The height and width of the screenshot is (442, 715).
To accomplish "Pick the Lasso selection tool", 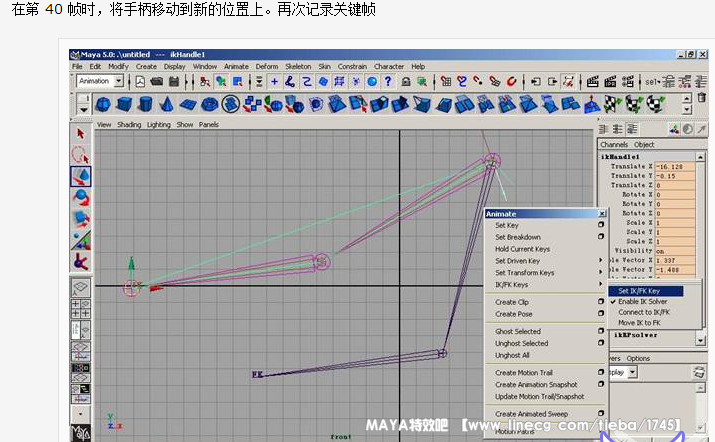I will [81, 155].
